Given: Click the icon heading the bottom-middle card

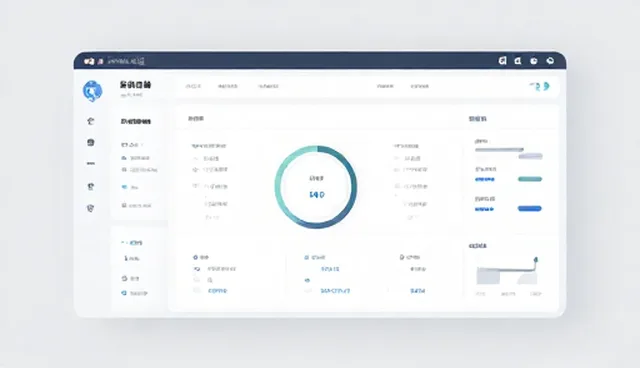Looking at the screenshot, I should coord(307,257).
